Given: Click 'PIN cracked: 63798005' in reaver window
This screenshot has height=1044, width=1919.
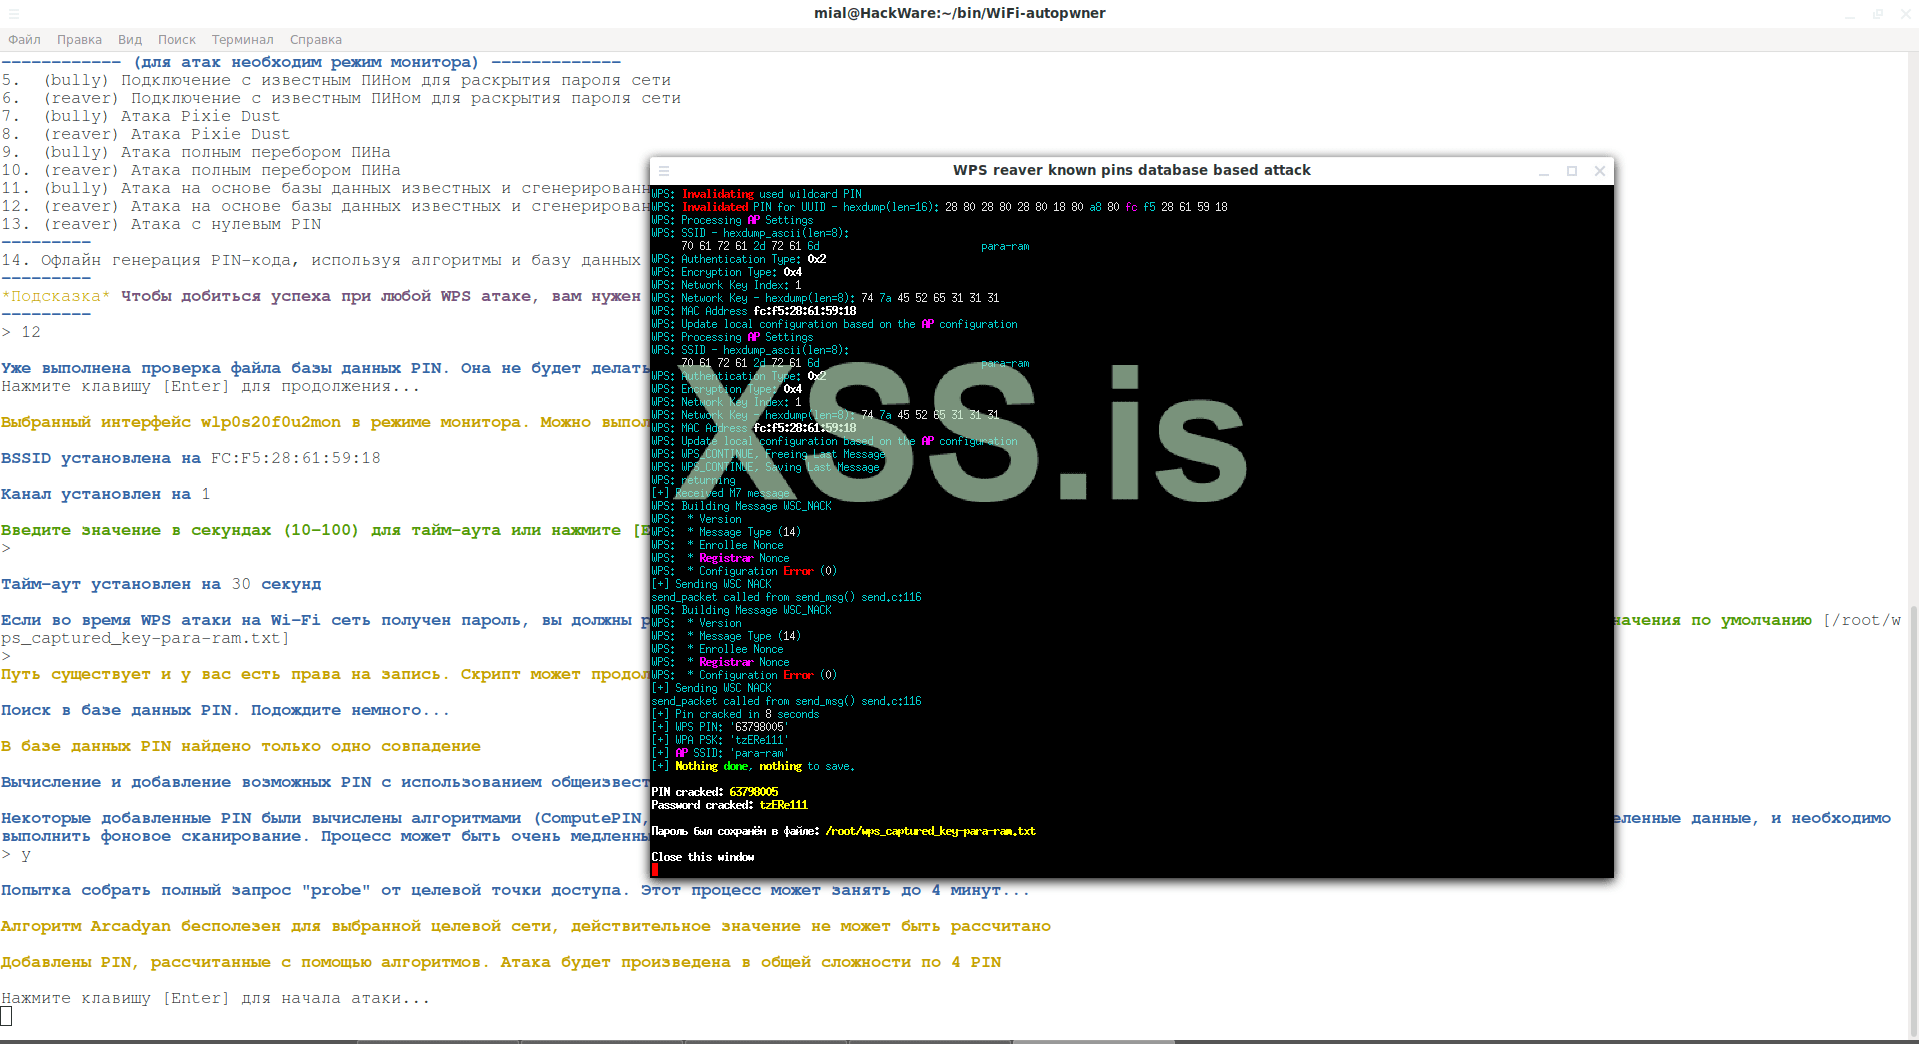Looking at the screenshot, I should [x=715, y=792].
